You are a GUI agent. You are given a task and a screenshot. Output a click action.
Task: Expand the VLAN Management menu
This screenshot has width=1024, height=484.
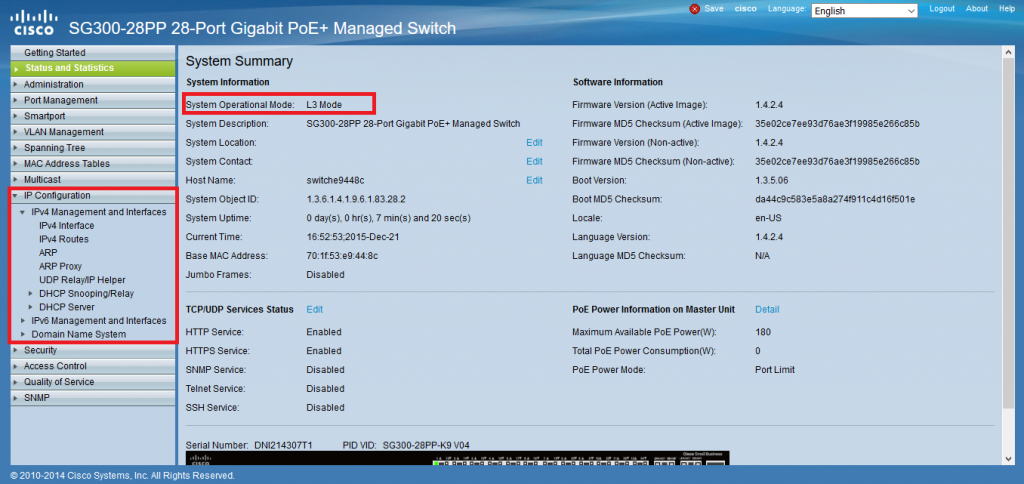click(x=93, y=132)
